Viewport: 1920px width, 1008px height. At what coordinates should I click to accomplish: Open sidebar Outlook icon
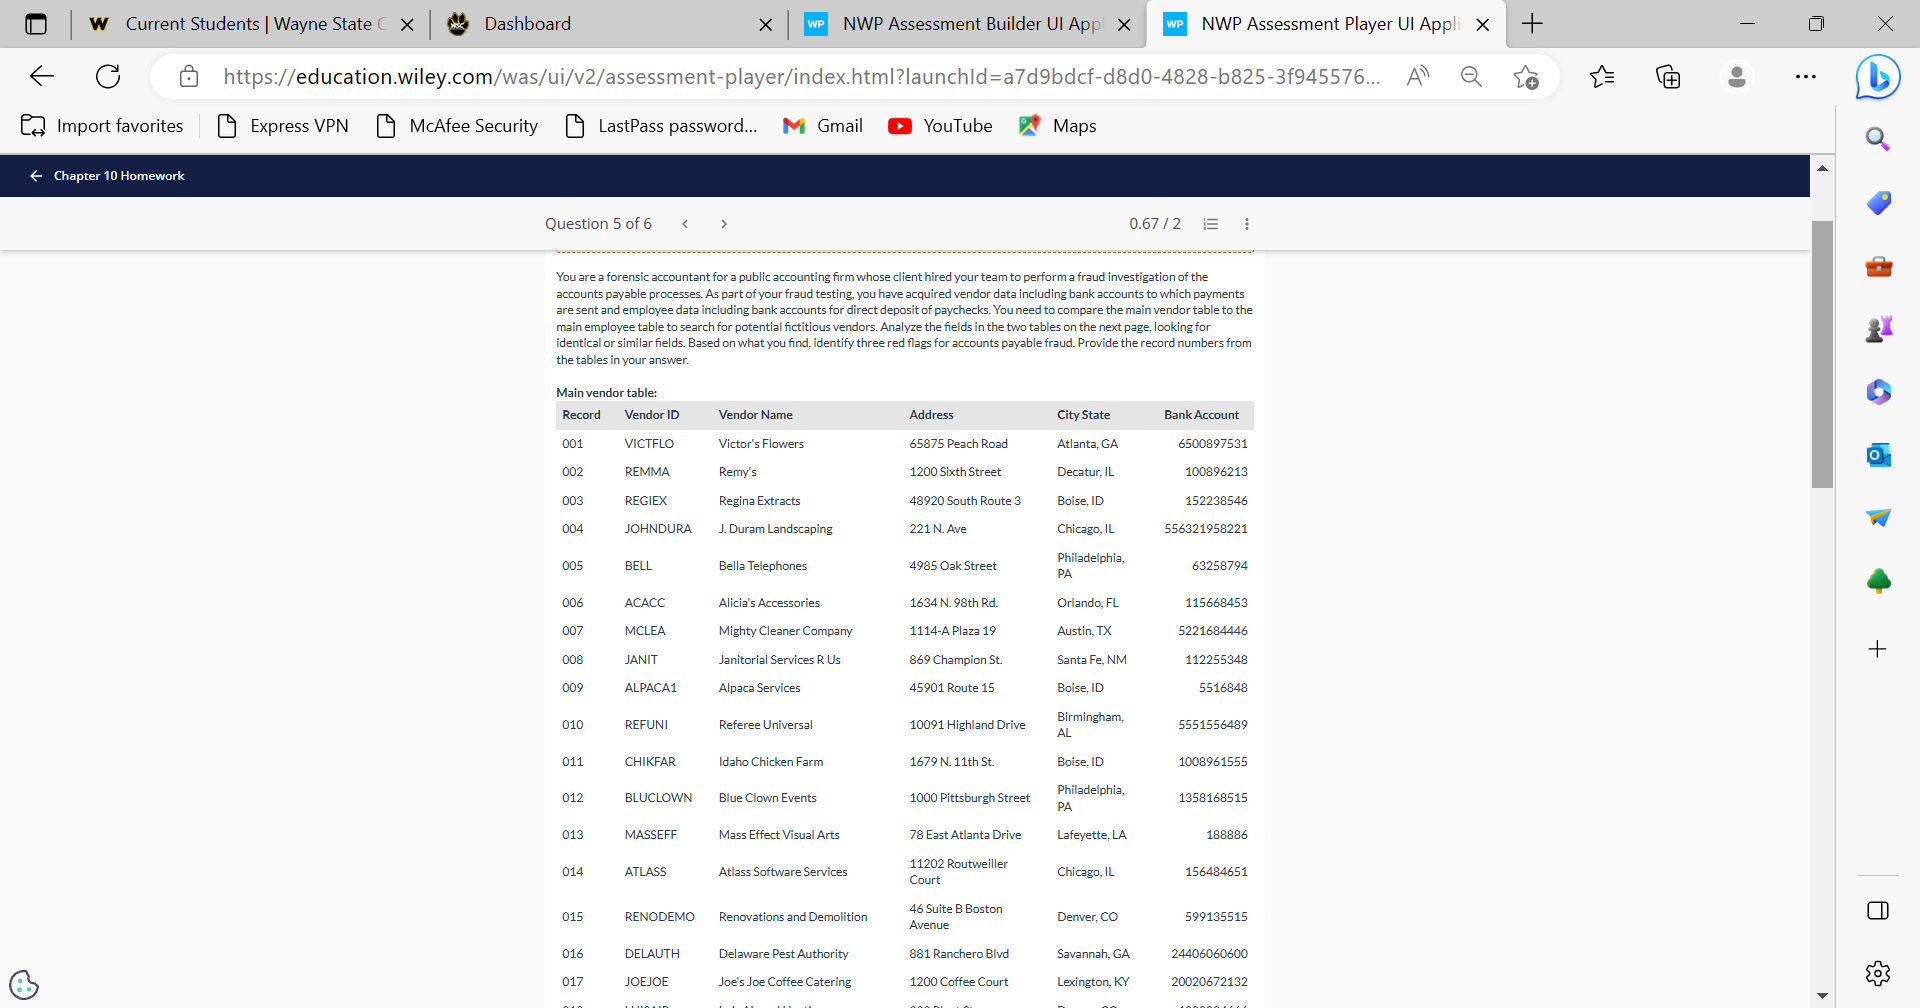pyautogui.click(x=1878, y=455)
